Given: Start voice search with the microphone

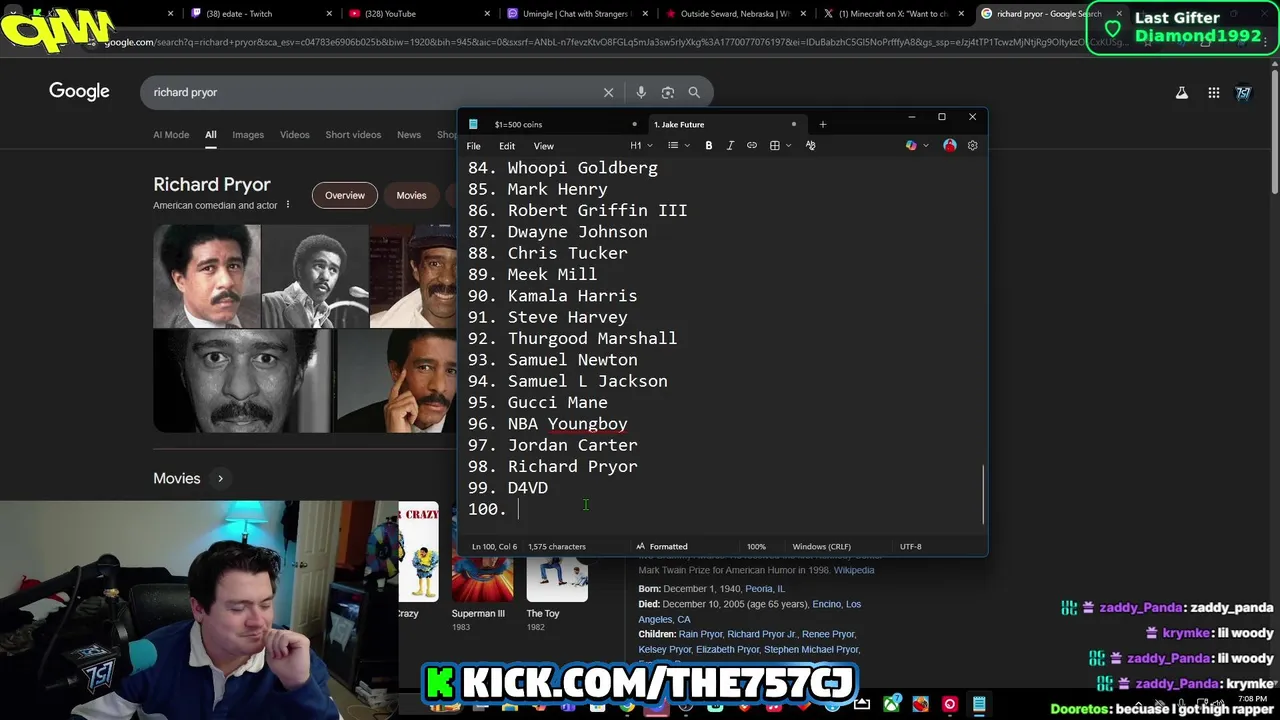Looking at the screenshot, I should pos(641,92).
